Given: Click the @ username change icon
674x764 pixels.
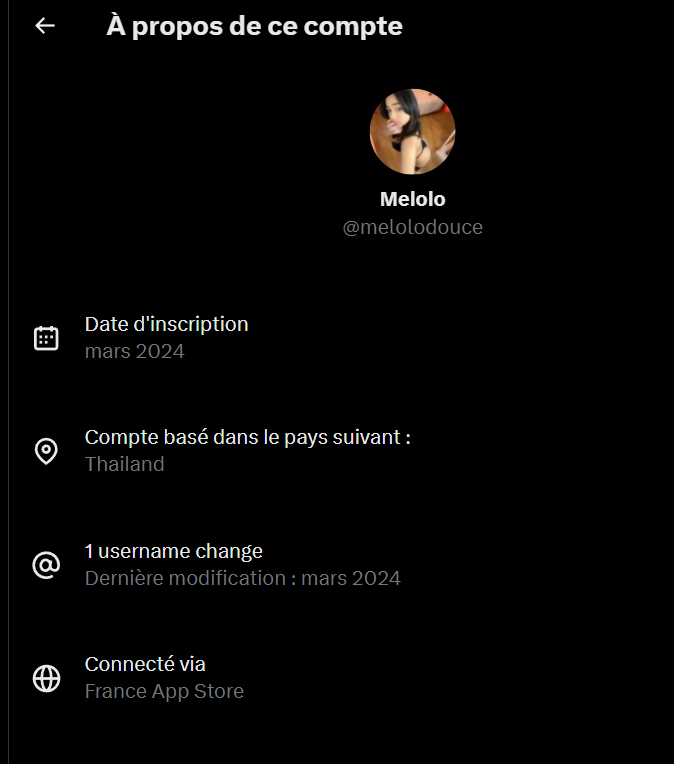Looking at the screenshot, I should (46, 565).
